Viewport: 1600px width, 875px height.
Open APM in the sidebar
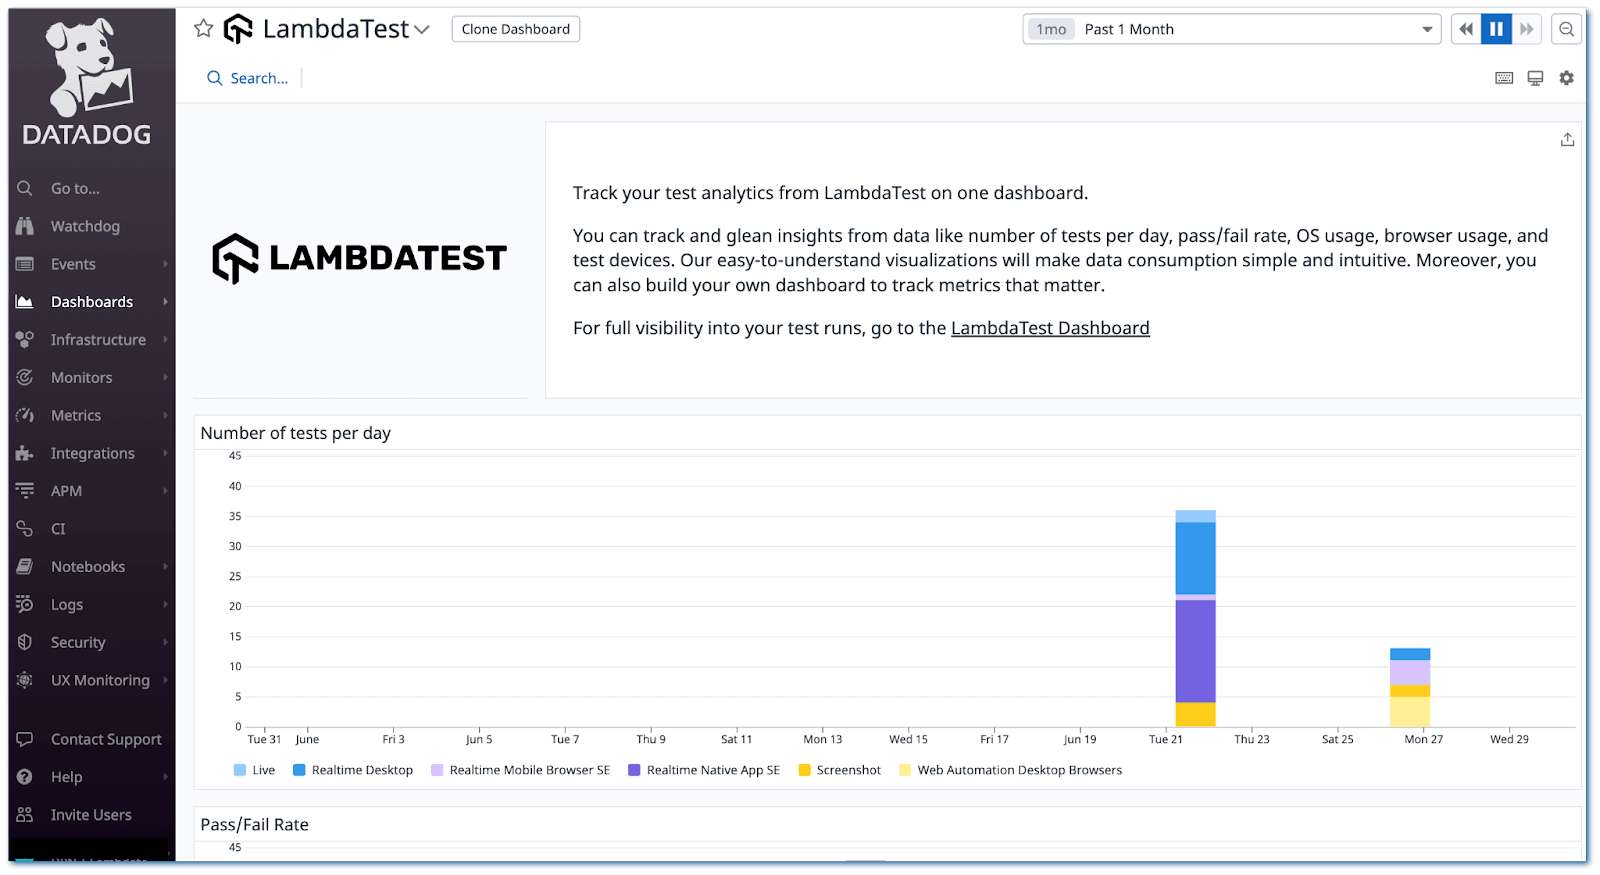point(91,491)
